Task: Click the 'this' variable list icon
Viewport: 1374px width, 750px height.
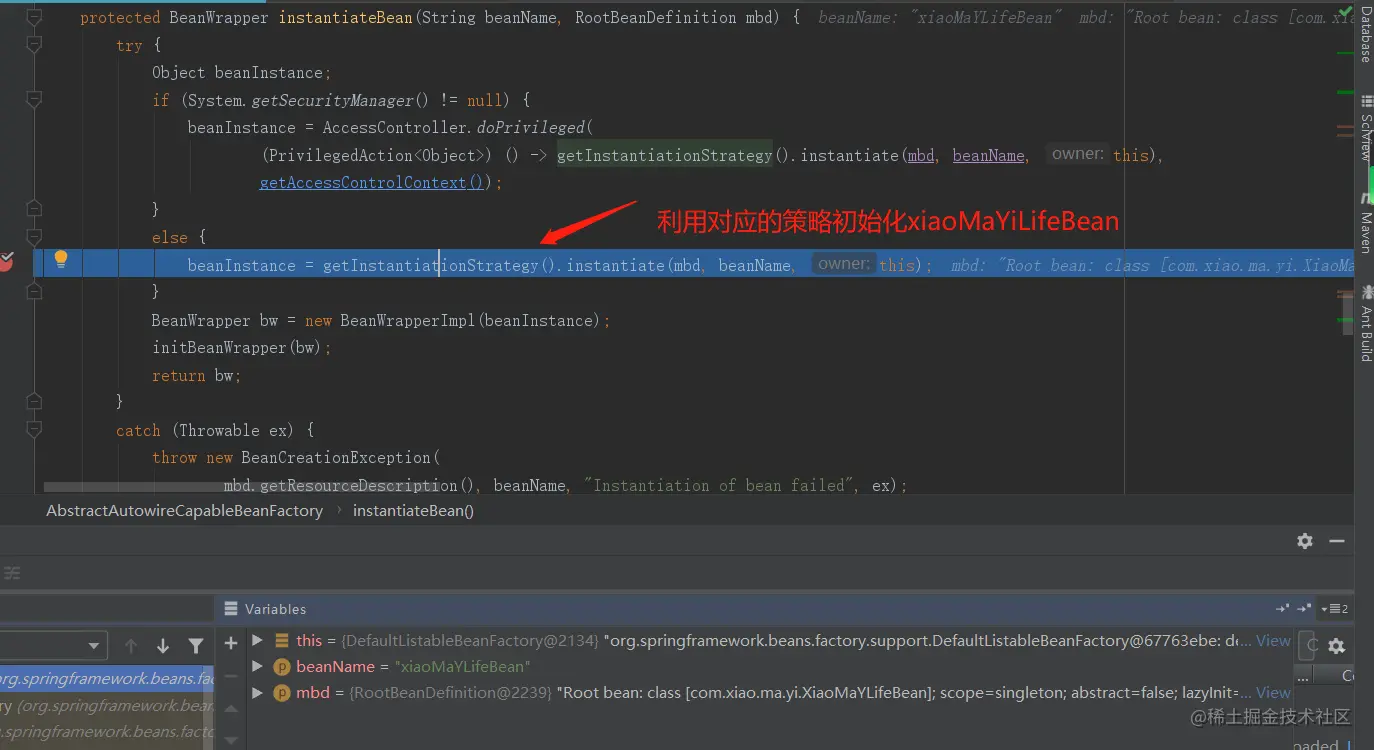Action: point(281,640)
